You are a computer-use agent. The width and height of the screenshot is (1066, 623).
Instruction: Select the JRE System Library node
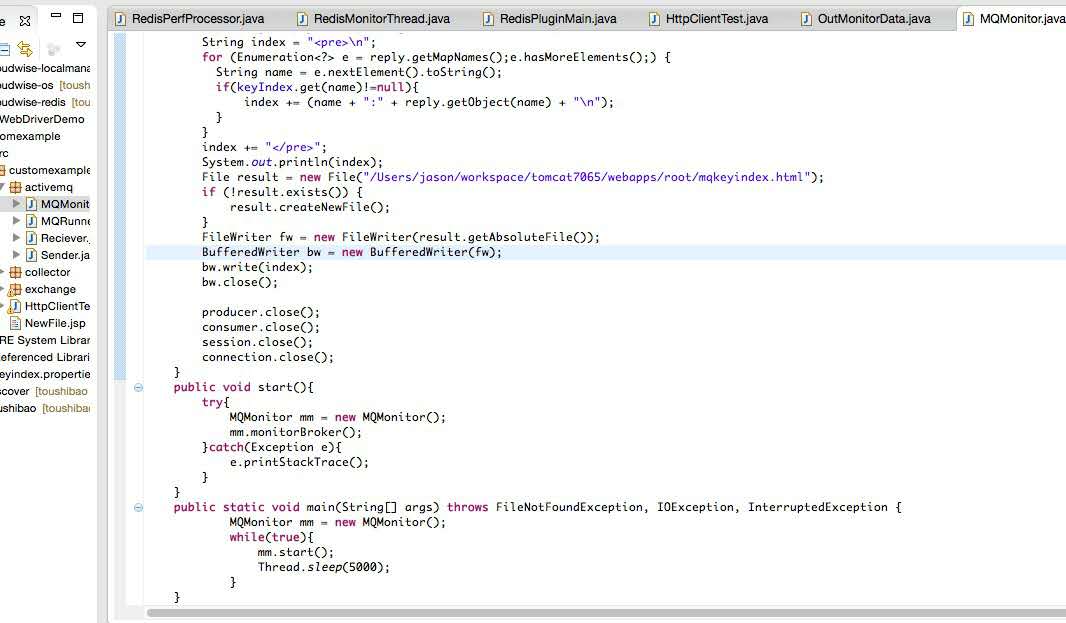[x=45, y=340]
